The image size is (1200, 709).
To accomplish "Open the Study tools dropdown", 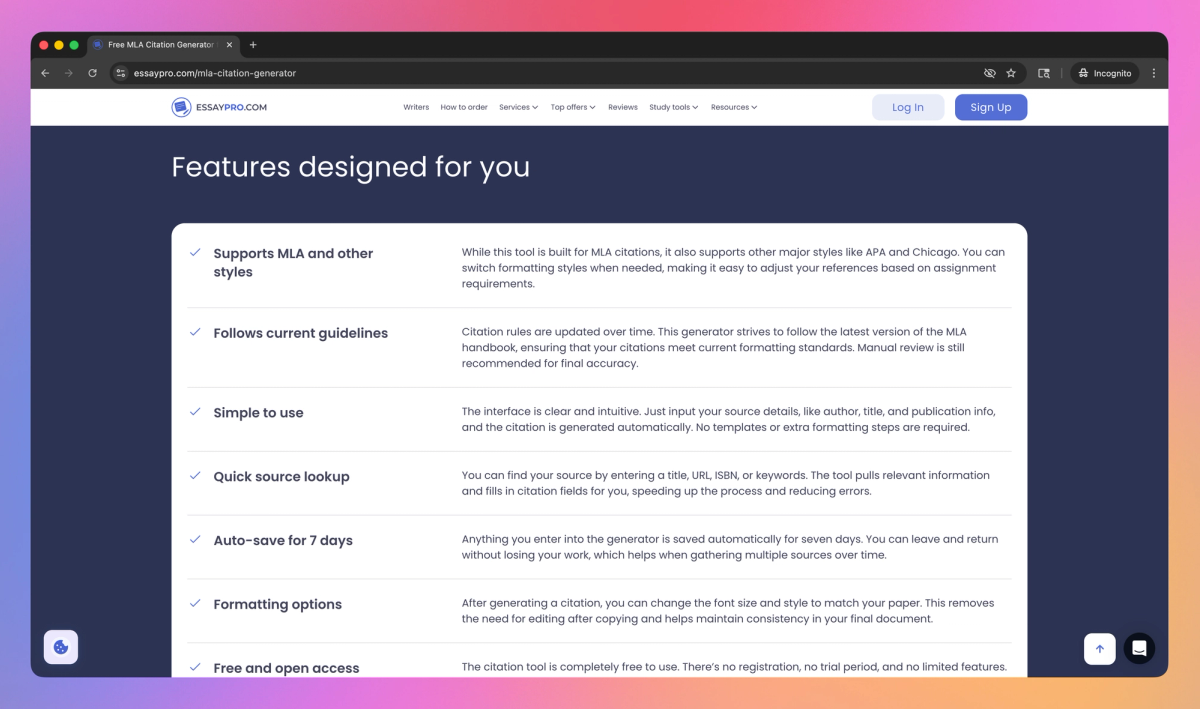I will [x=673, y=107].
